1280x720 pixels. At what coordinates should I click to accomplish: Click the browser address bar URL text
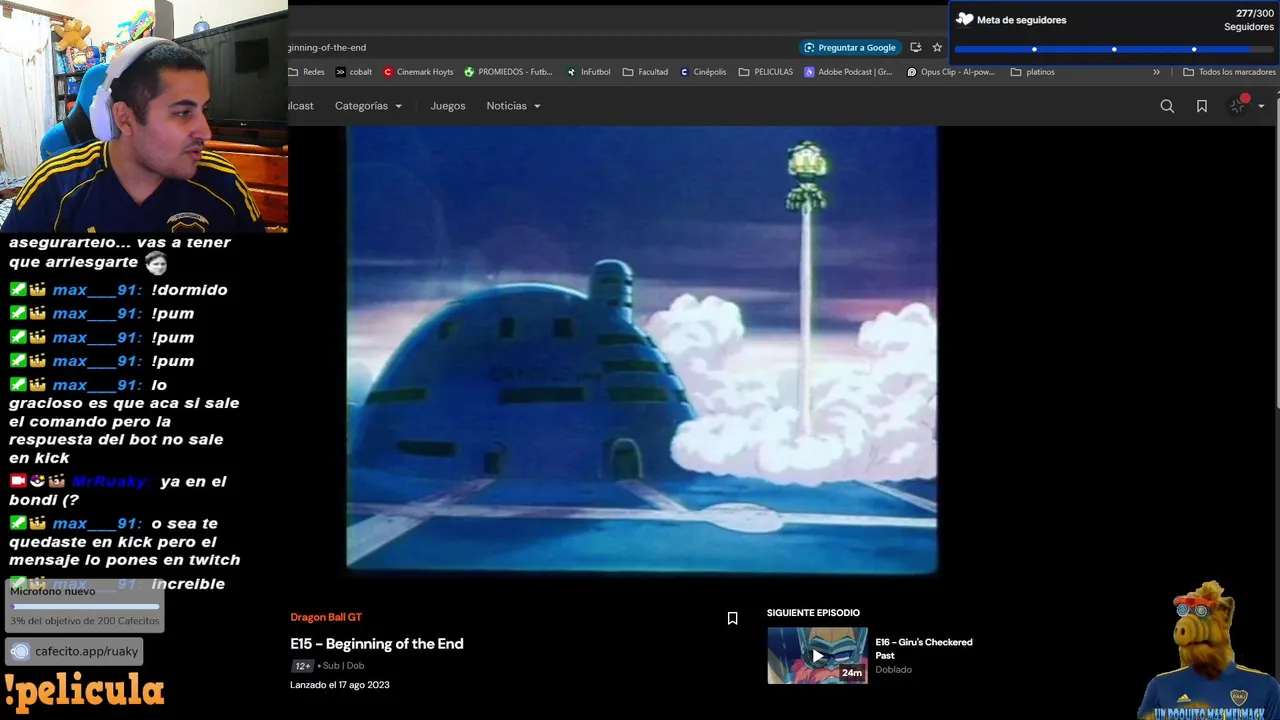(327, 47)
